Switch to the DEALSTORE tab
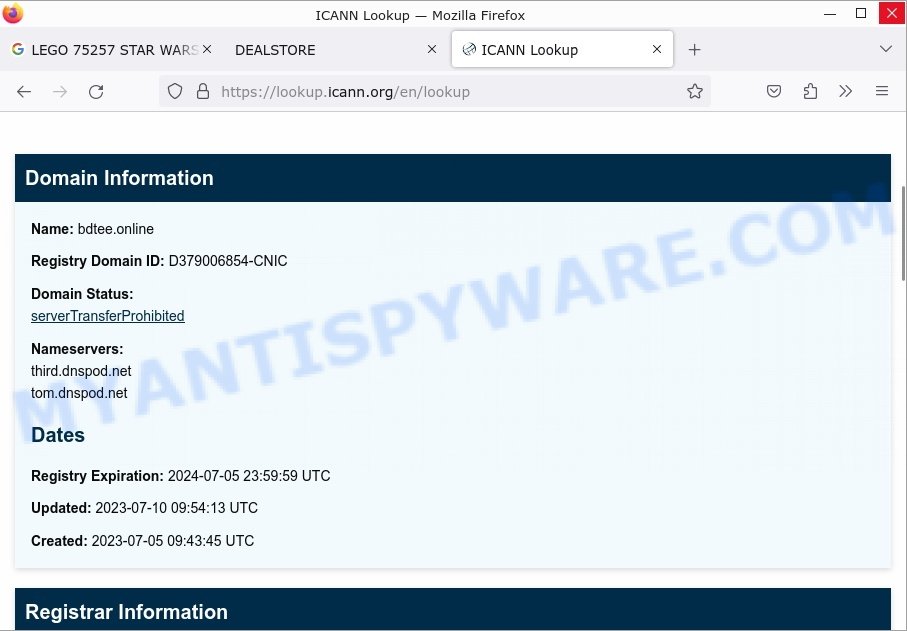 [333, 50]
